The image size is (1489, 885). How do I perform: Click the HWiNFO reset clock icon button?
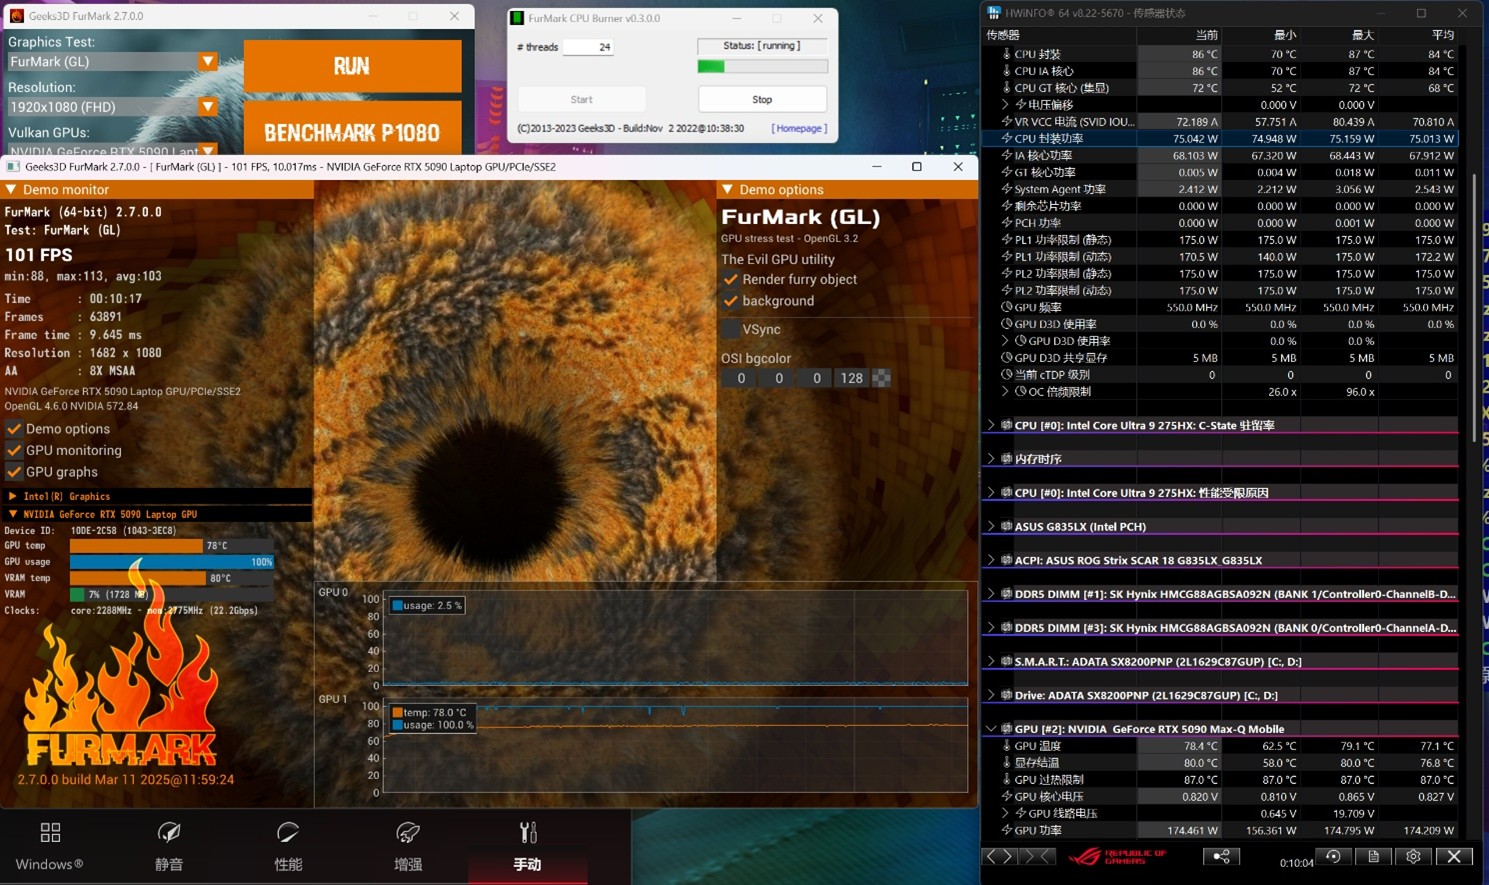click(x=1333, y=857)
